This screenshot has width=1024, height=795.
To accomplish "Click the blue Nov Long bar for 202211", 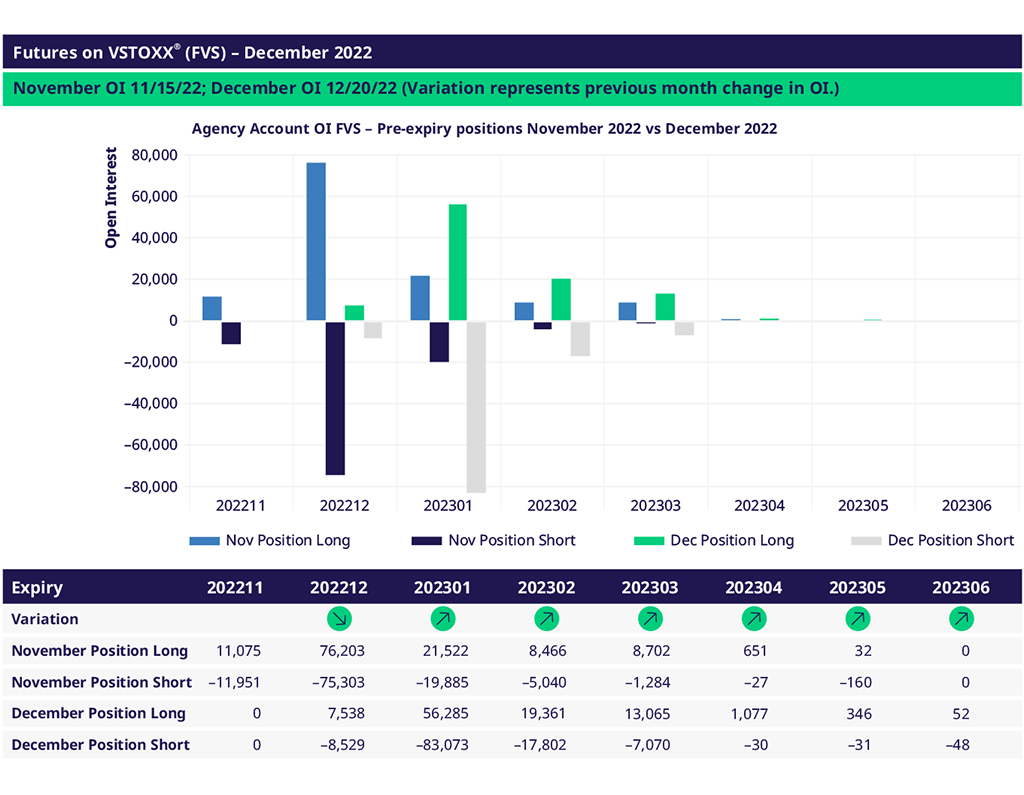I will pyautogui.click(x=212, y=308).
